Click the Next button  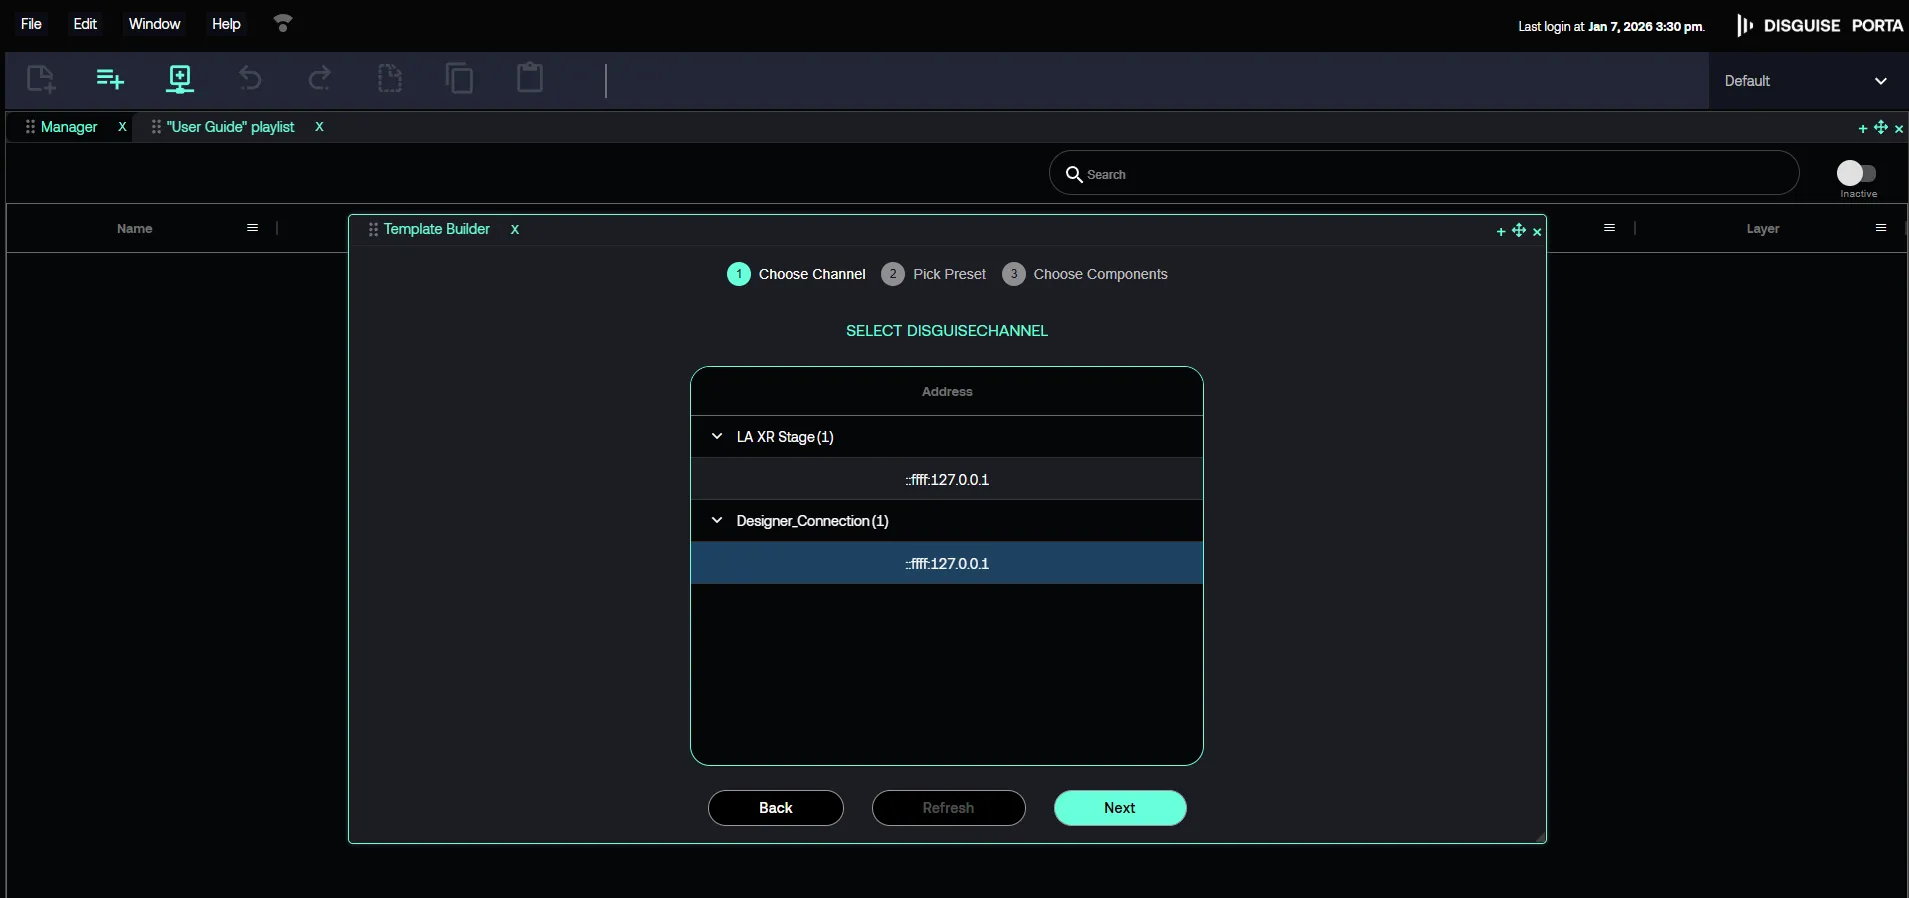pyautogui.click(x=1119, y=808)
